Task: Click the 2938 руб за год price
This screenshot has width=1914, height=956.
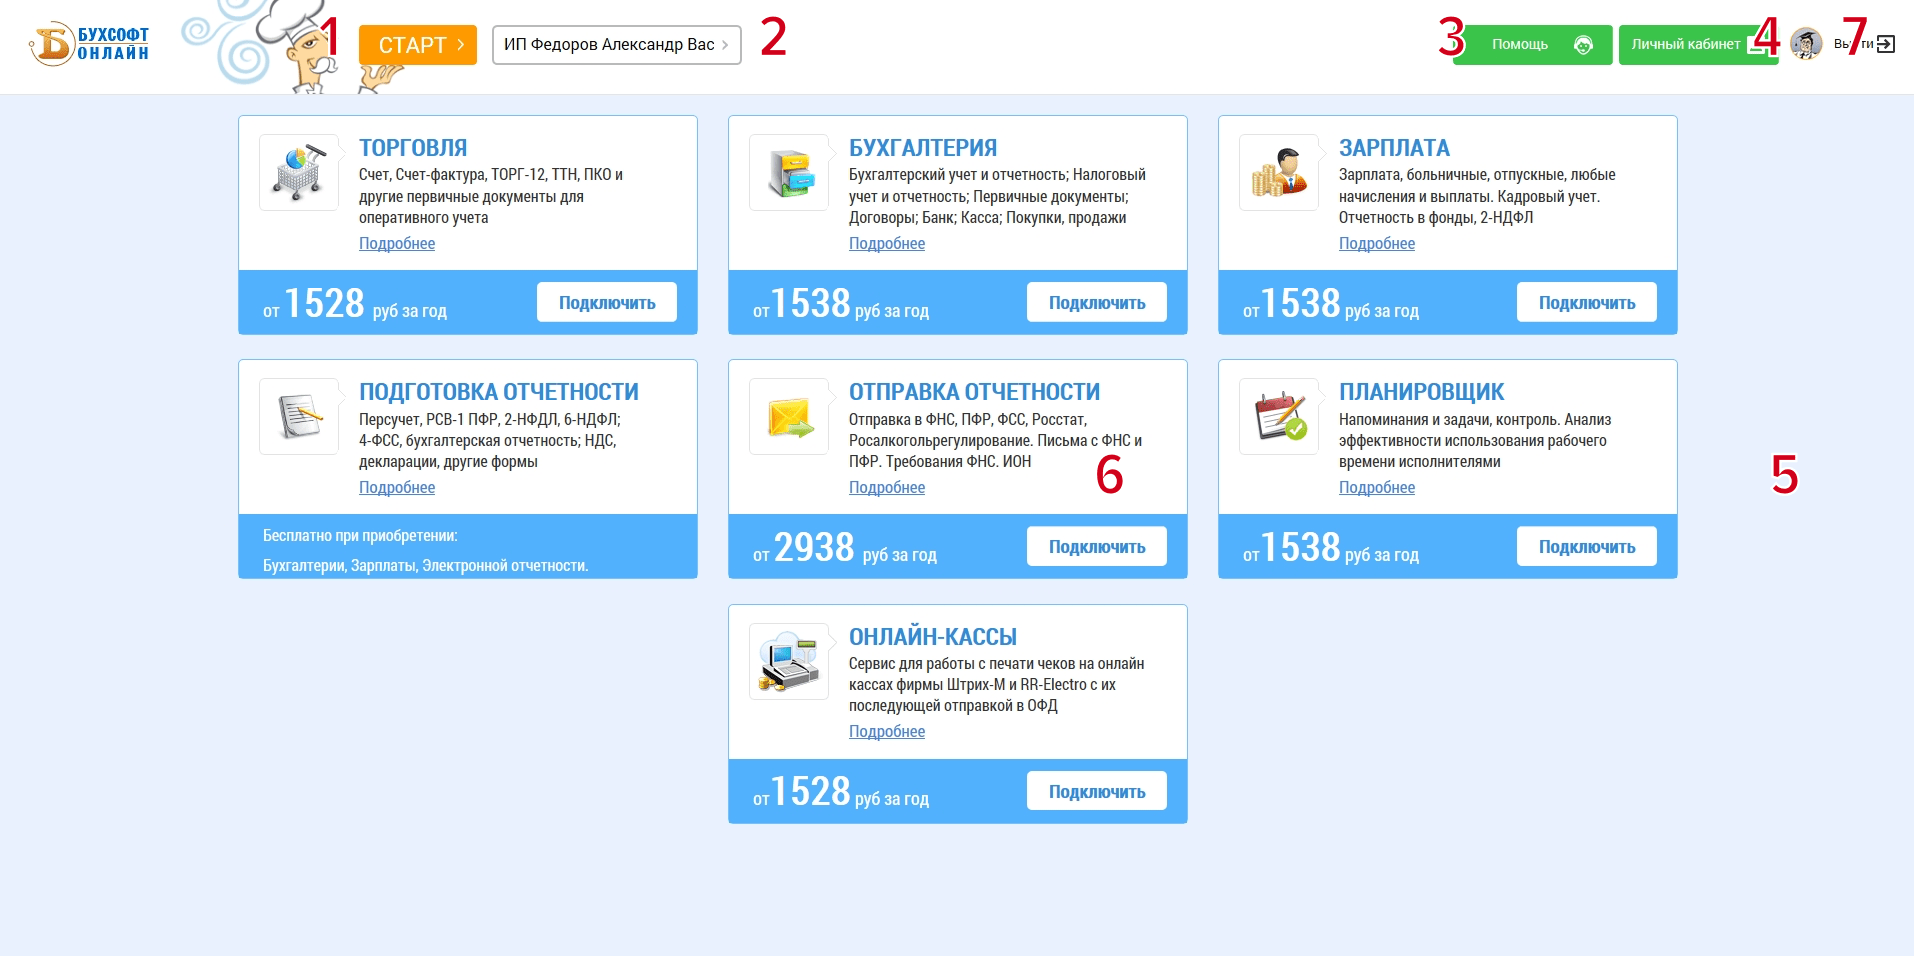Action: [x=845, y=548]
